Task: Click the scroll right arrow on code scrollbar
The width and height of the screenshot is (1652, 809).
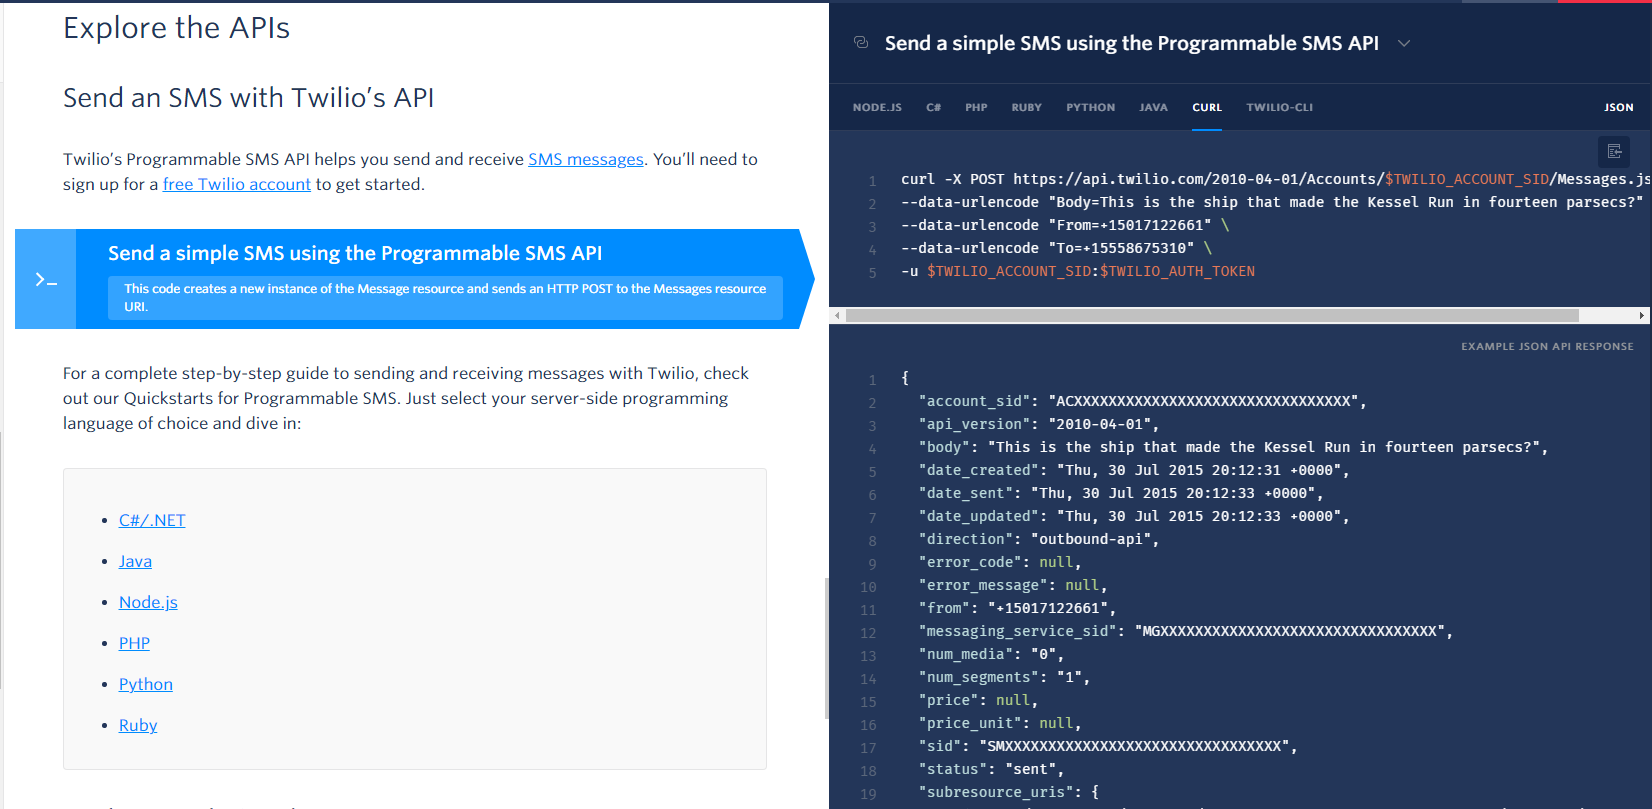Action: 1641,316
